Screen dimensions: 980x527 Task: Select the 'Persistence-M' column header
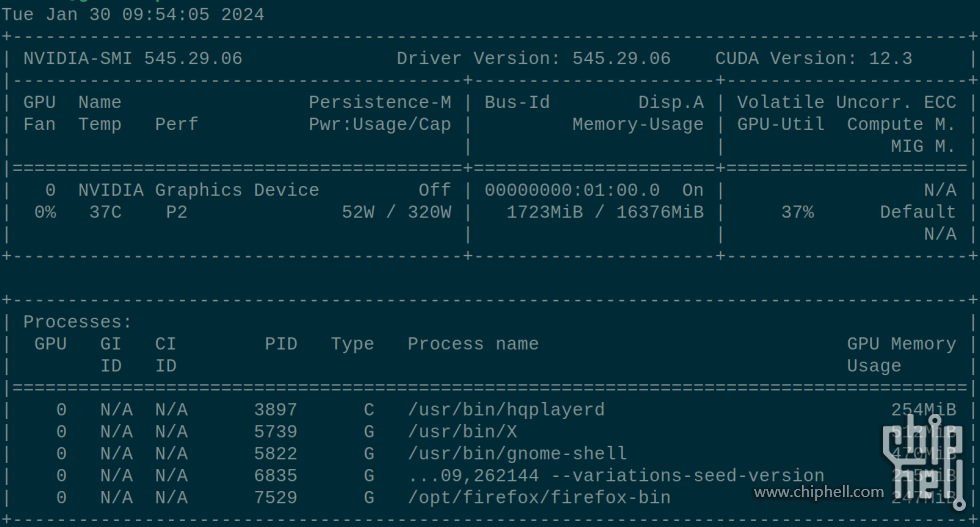tap(380, 103)
